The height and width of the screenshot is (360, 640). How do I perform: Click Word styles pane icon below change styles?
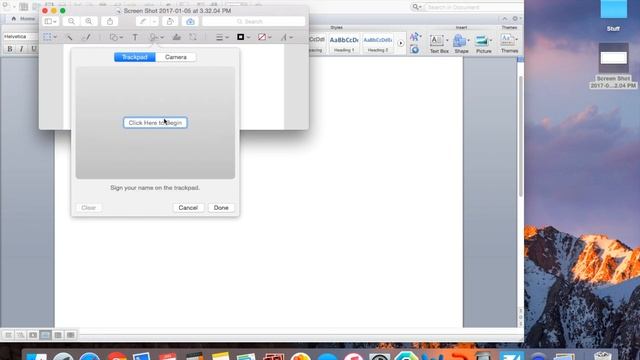(x=415, y=50)
